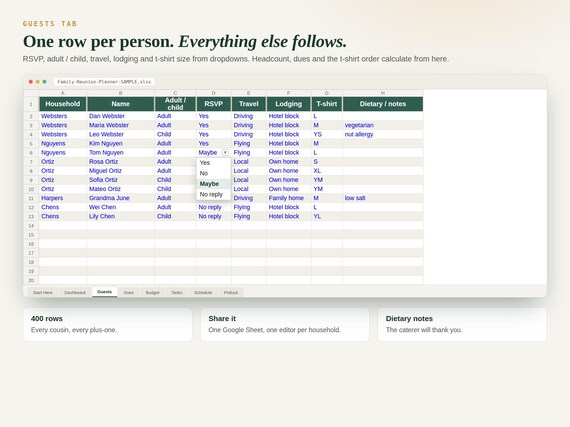Open the Dues sheet tab
The width and height of the screenshot is (570, 427).
(129, 292)
